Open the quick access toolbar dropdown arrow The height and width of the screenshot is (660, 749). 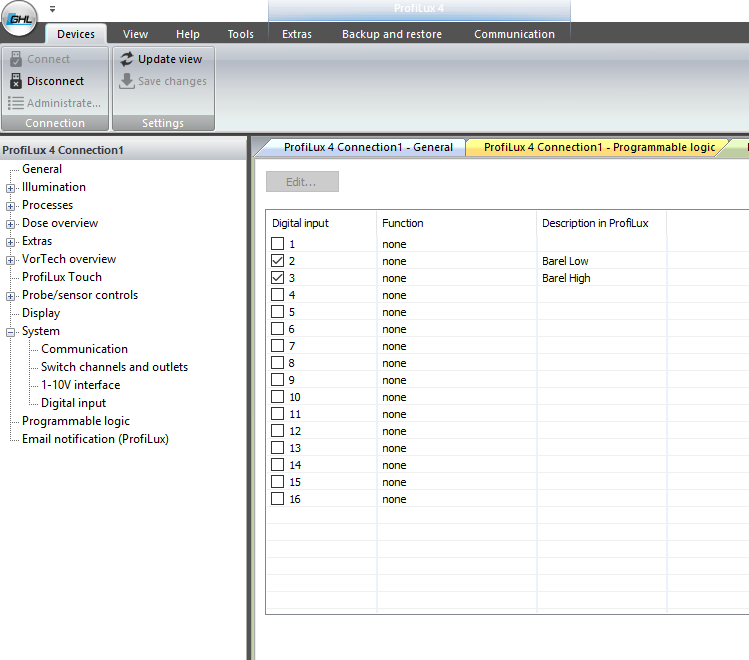click(x=53, y=9)
